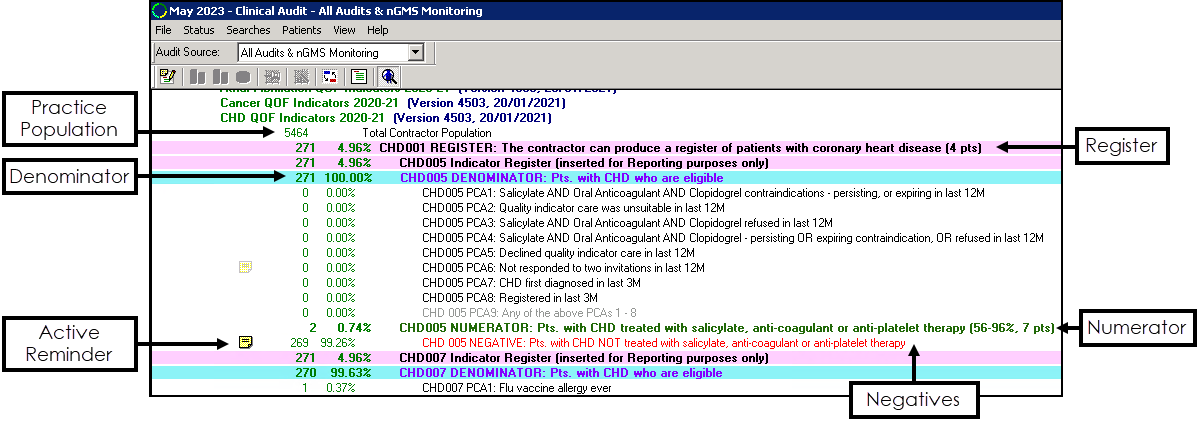Click the magnifying glass patient search icon
This screenshot has width=1199, height=421.
pos(389,76)
